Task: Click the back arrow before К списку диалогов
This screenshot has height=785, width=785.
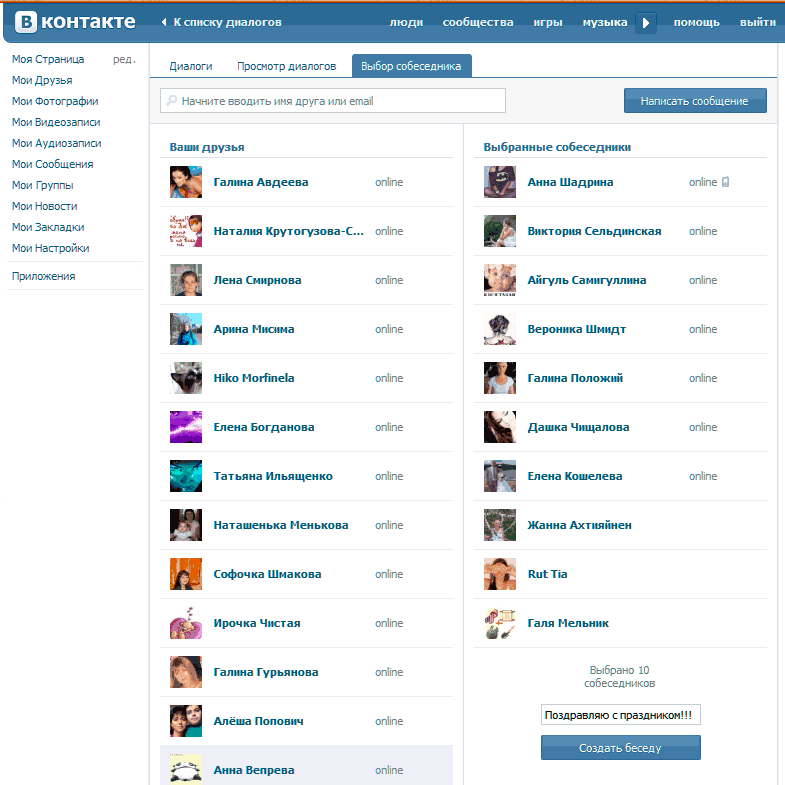Action: click(x=164, y=22)
